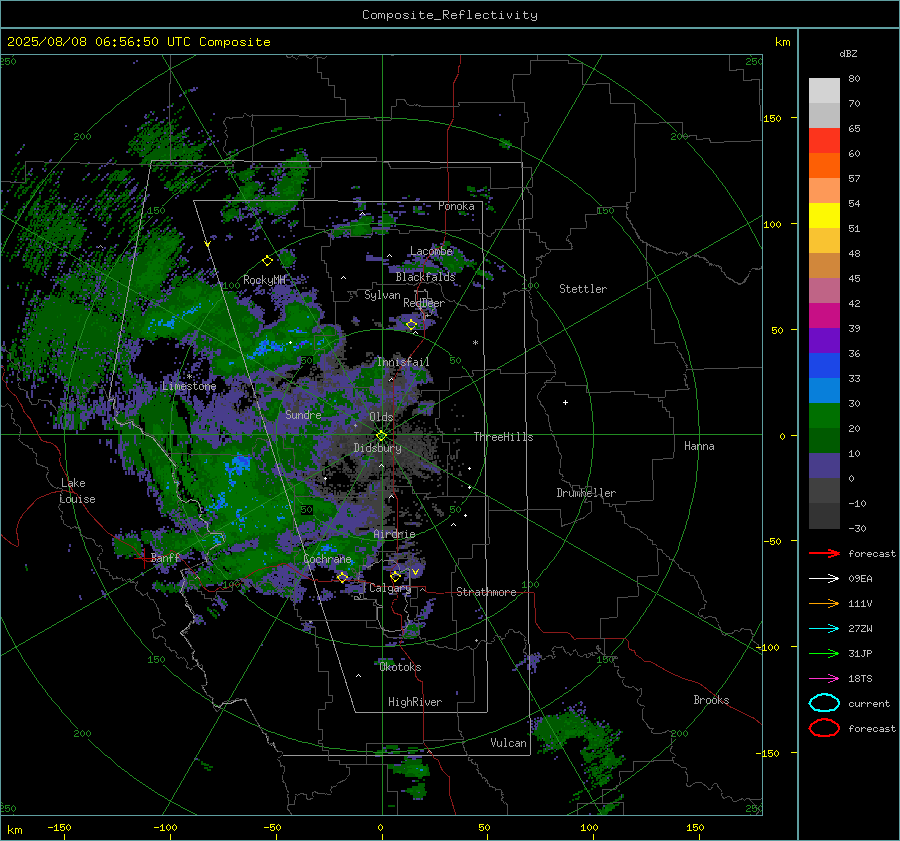Click the Sundre map label

pos(303,414)
